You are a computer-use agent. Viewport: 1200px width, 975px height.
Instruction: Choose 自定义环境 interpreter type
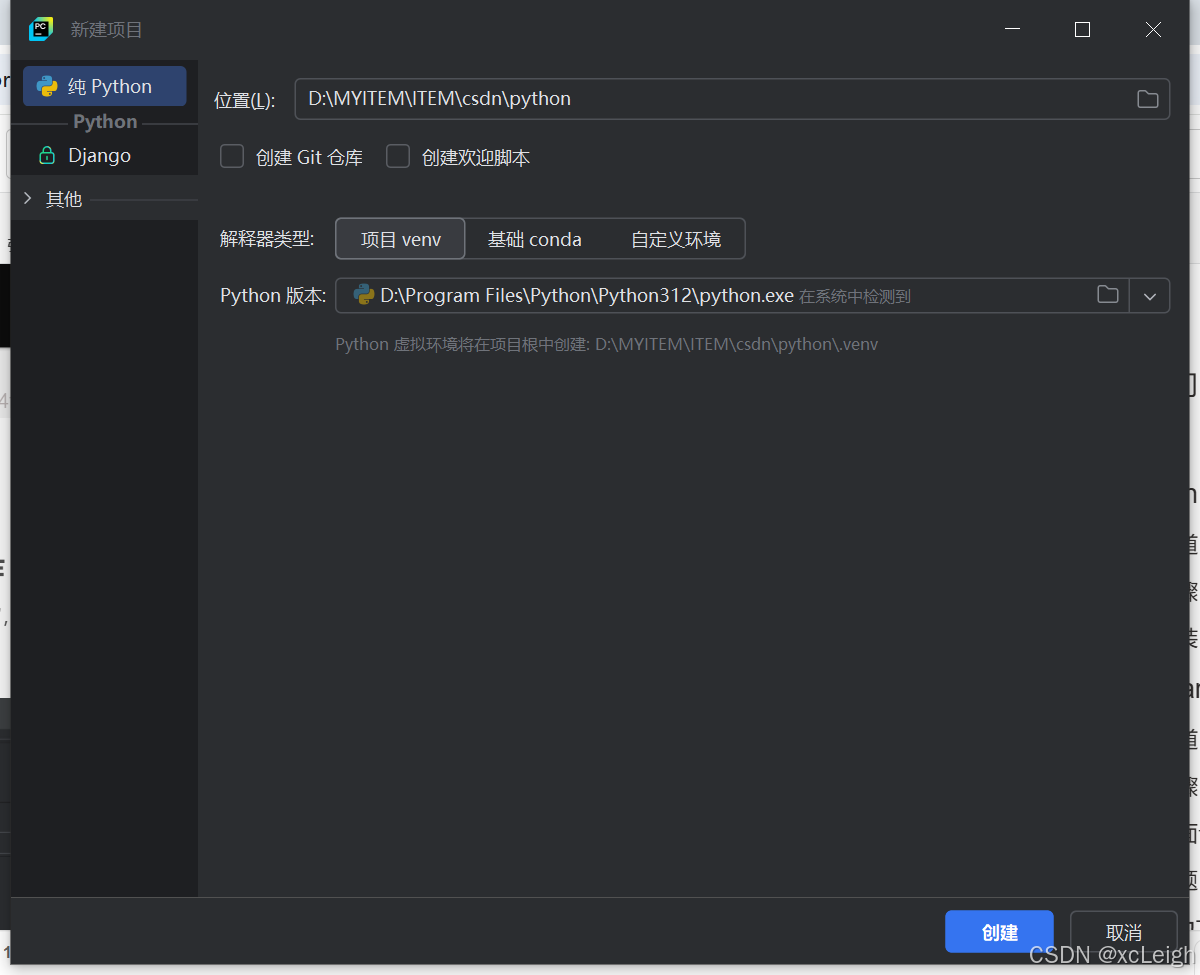coord(676,239)
